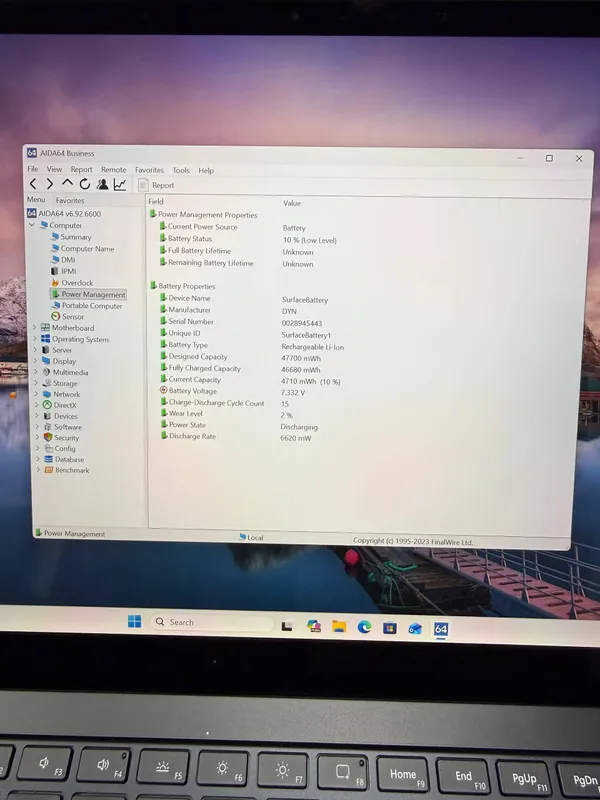Open the Report menu
Image resolution: width=600 pixels, height=800 pixels.
pyautogui.click(x=82, y=169)
